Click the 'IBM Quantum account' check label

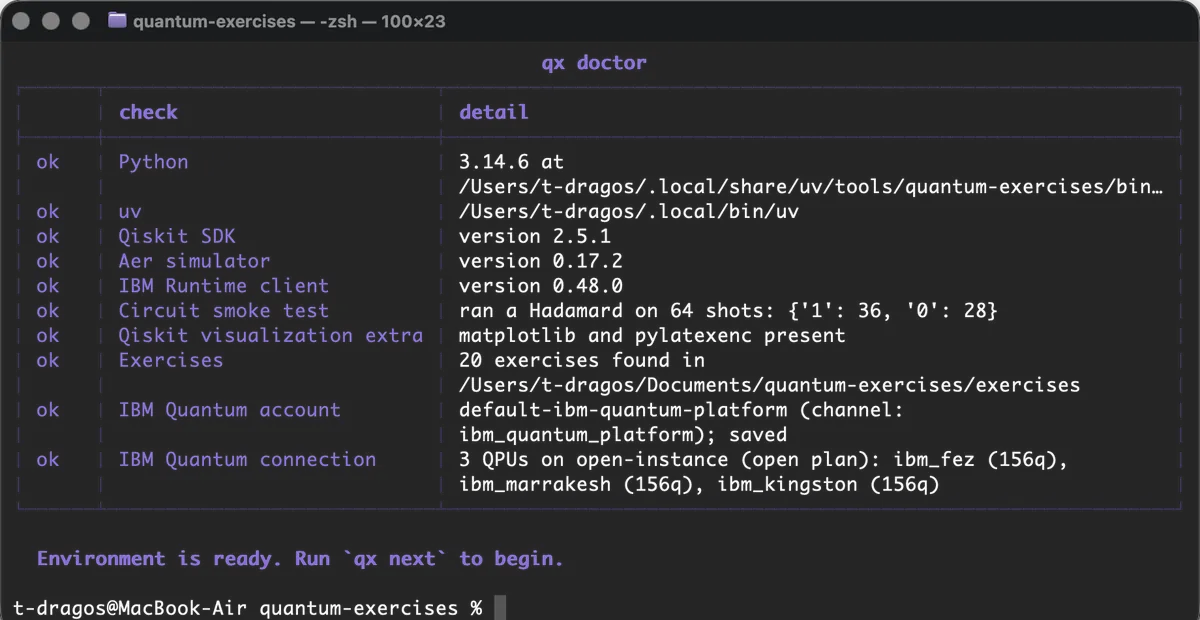point(230,410)
